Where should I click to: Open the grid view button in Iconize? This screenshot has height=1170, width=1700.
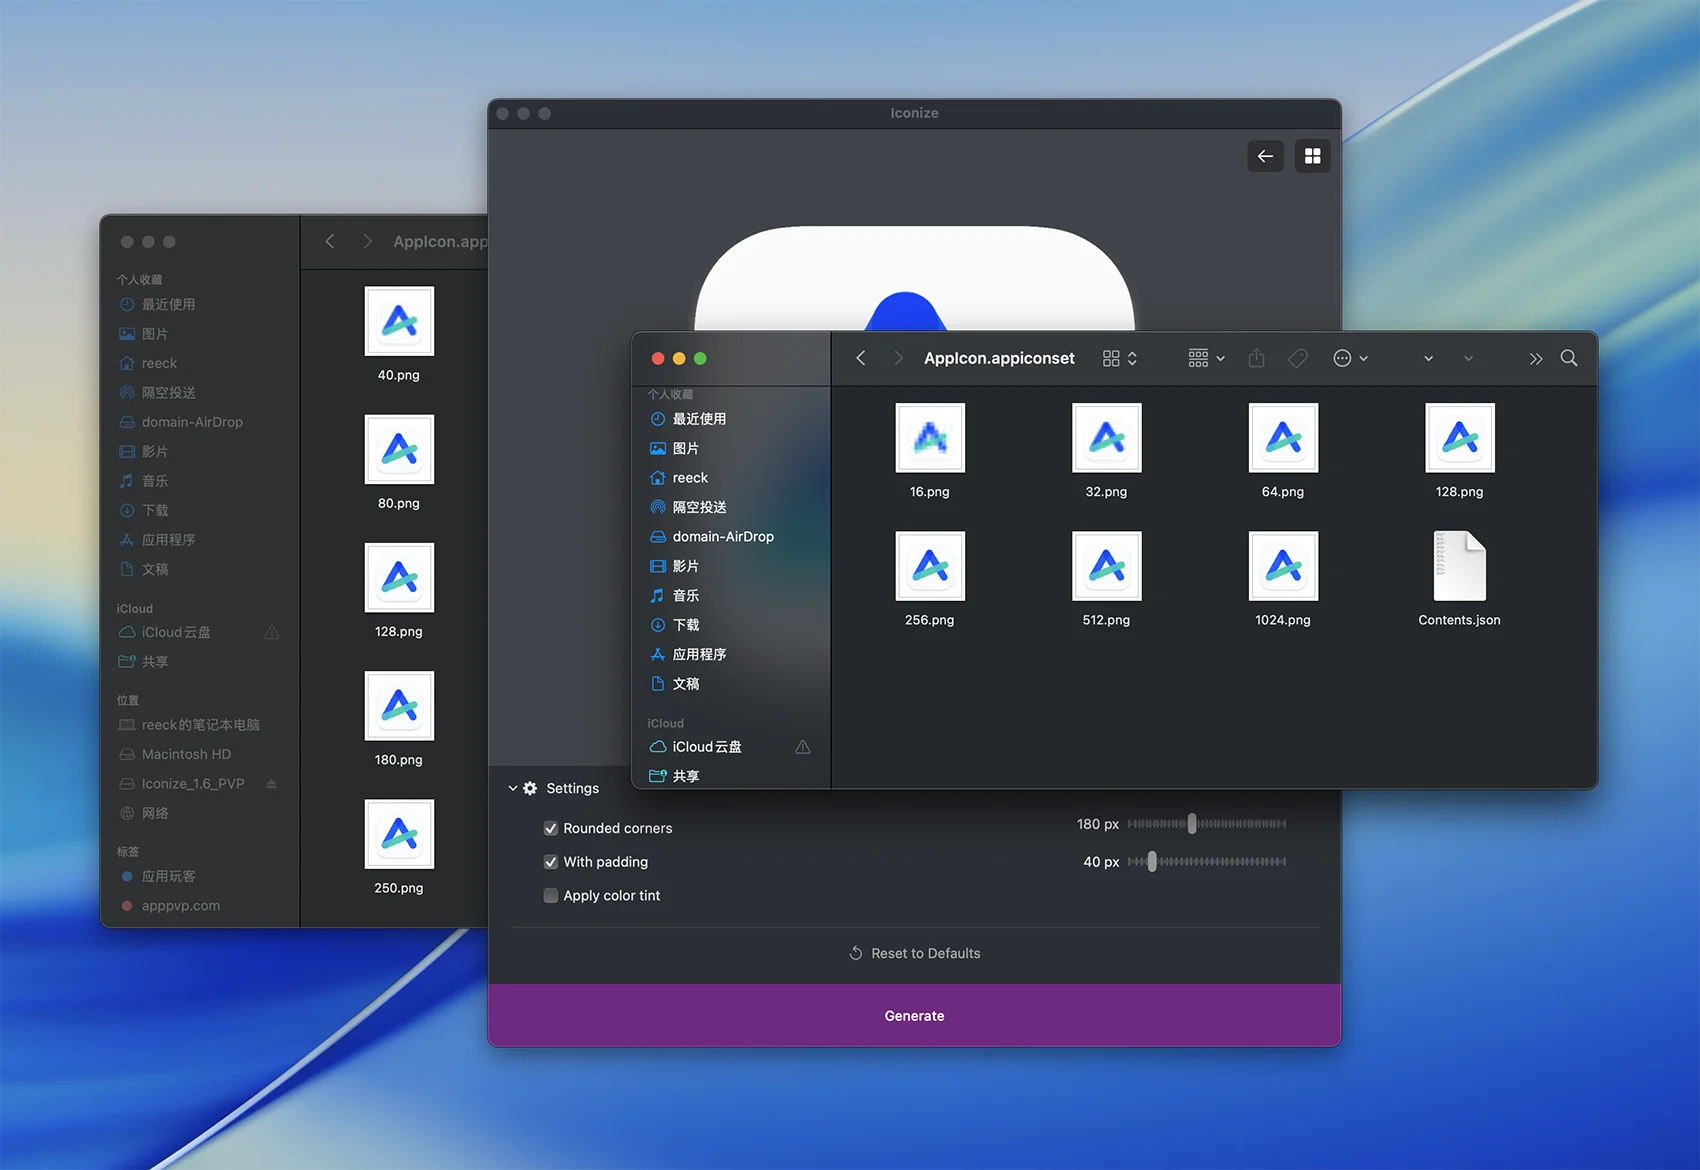point(1312,156)
